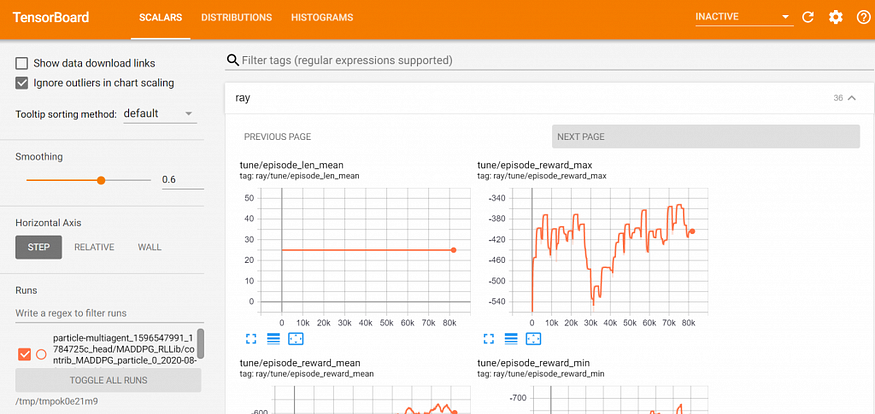Click TOGGLE ALL RUNS button
Screen dimensions: 875x414
108,381
